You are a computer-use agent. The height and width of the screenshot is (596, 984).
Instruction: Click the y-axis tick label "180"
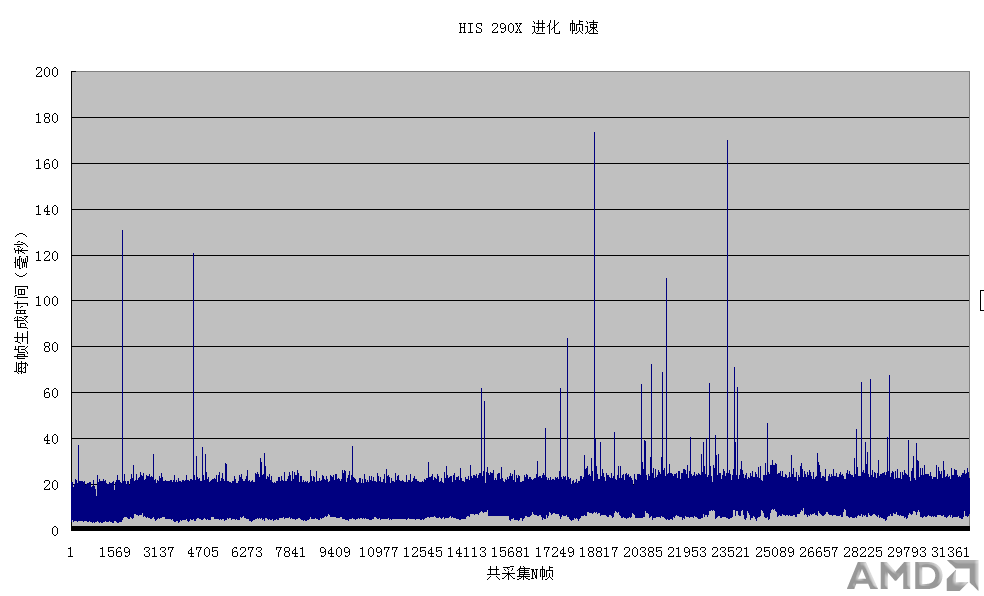[x=47, y=118]
